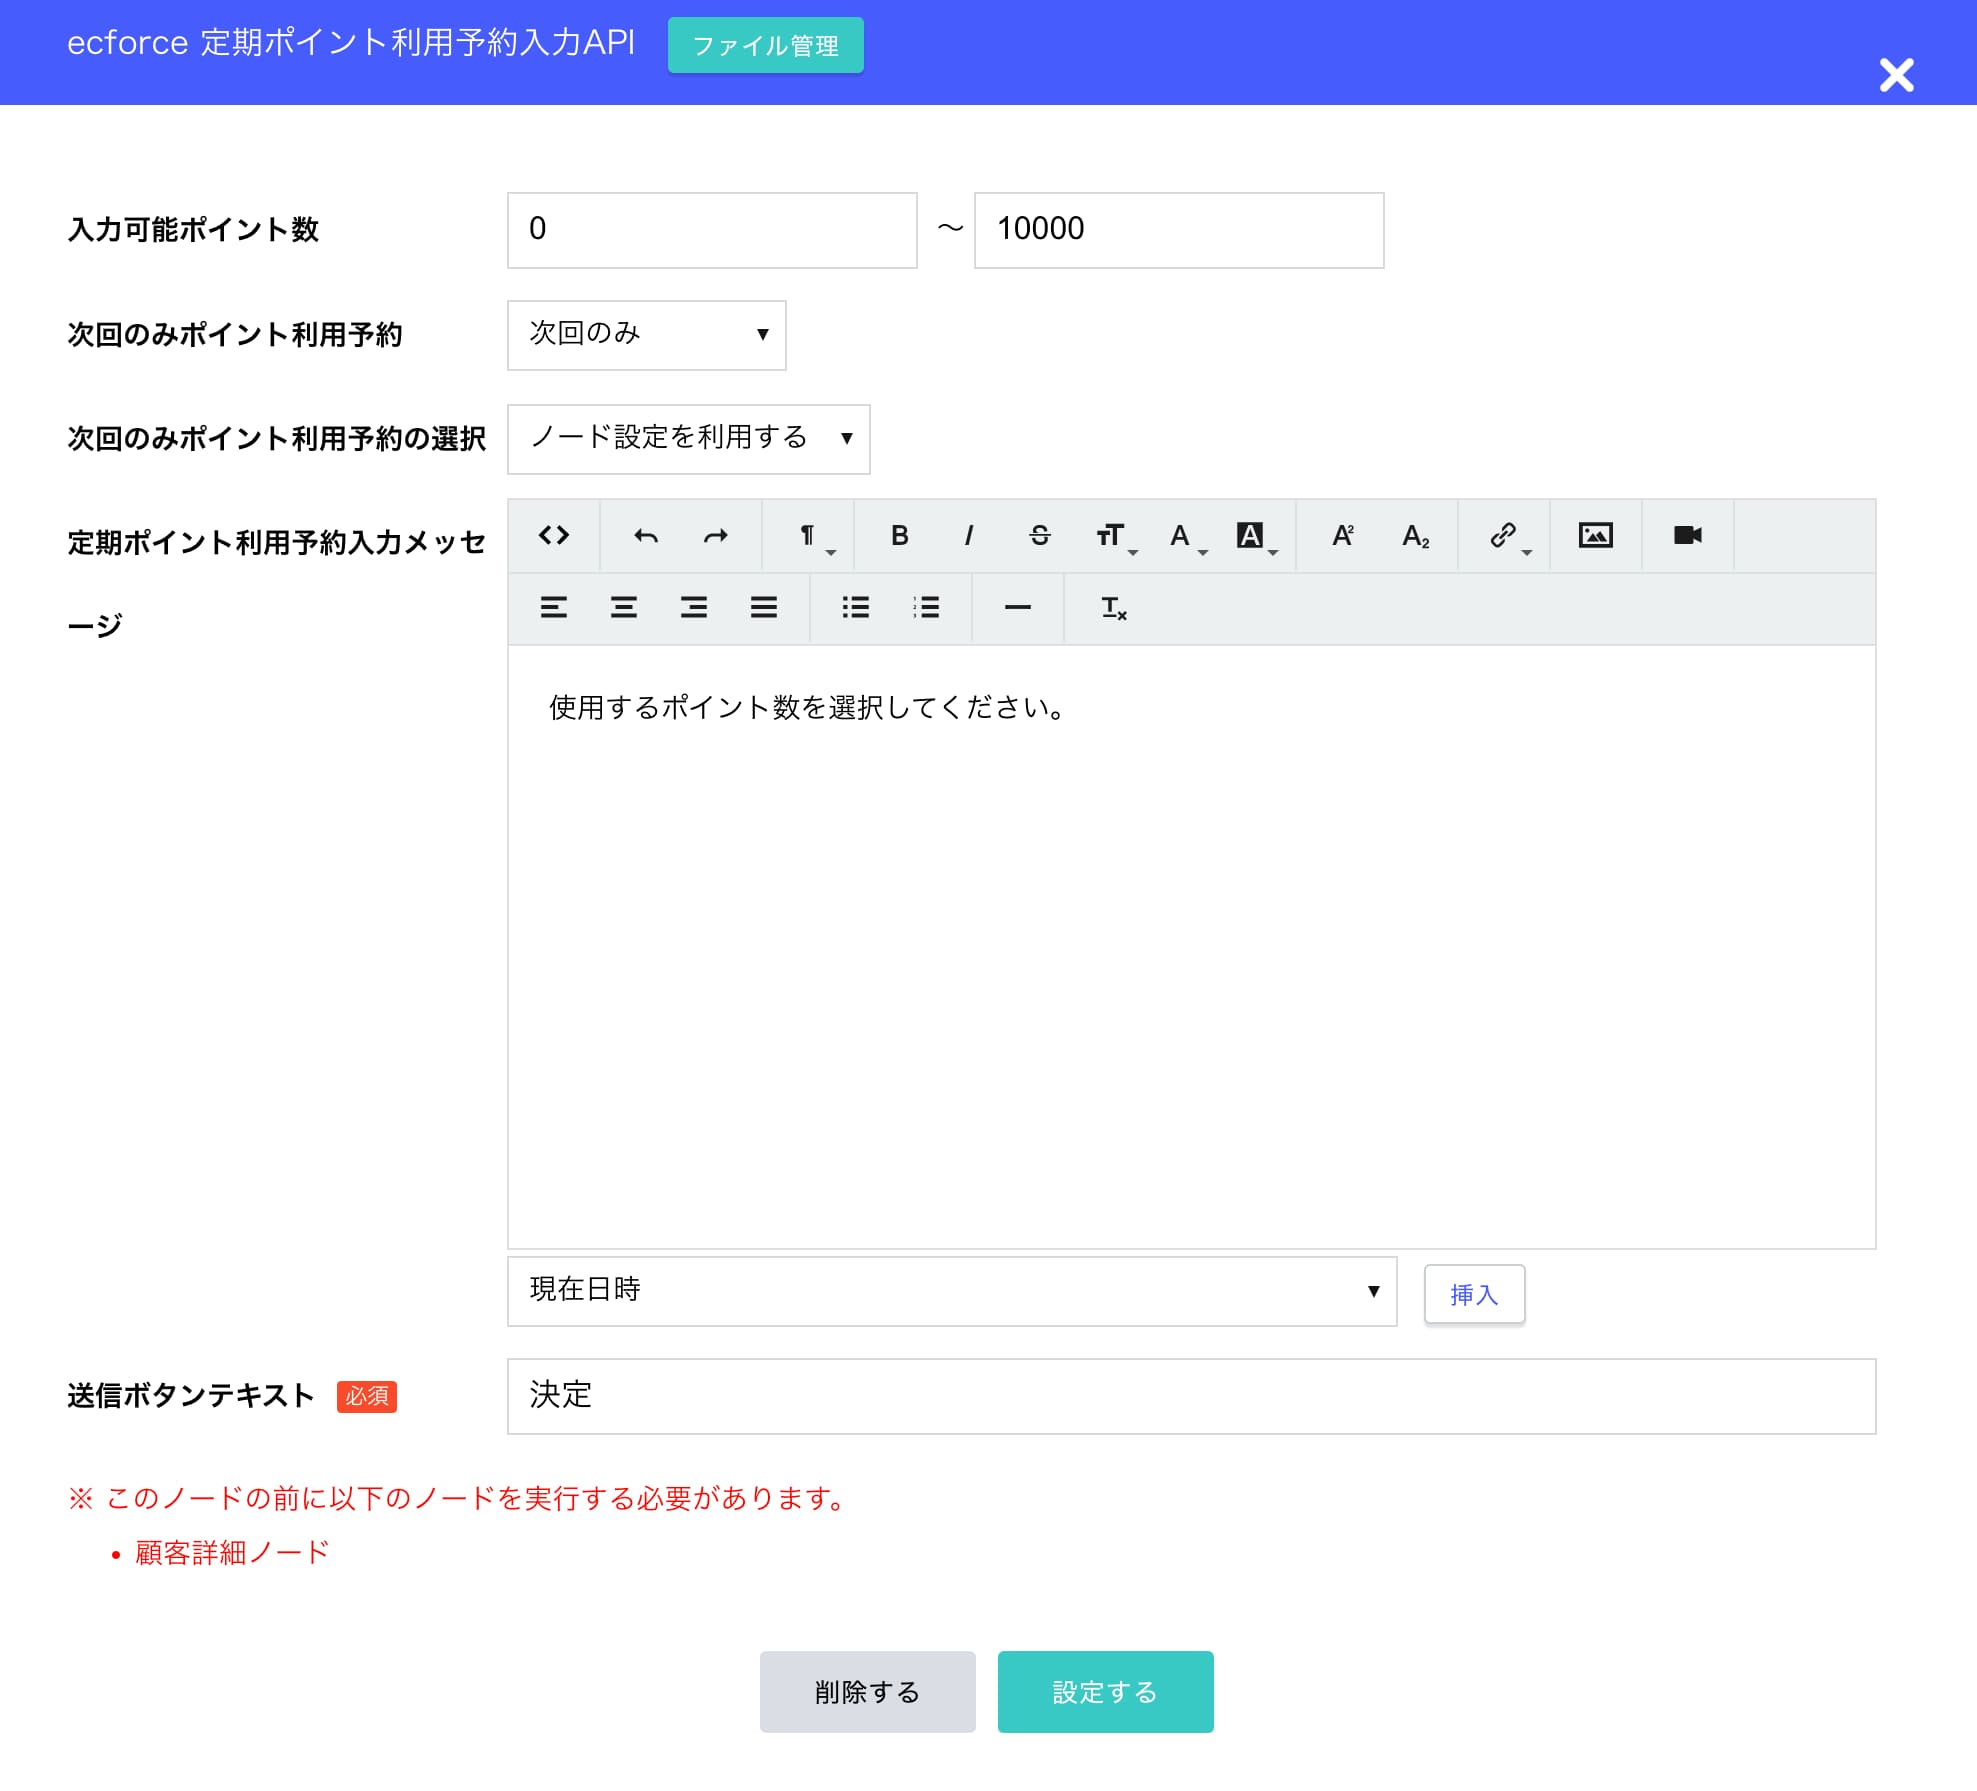Open the 現在日時 variable dropdown
1977x1791 pixels.
pyautogui.click(x=952, y=1292)
